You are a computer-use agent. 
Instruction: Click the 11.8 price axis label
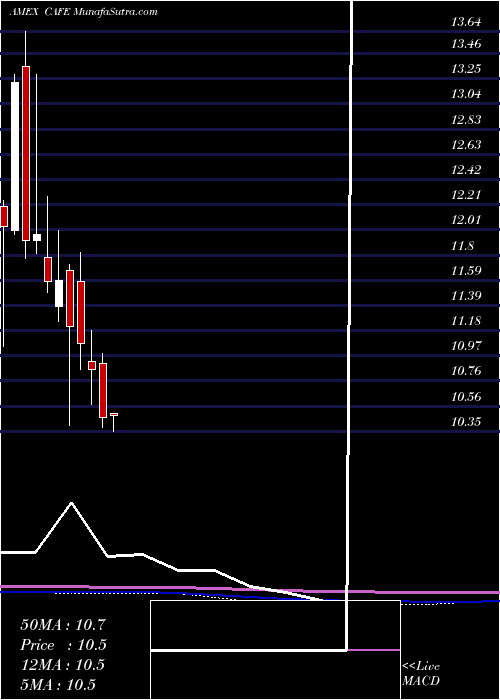[x=462, y=245]
